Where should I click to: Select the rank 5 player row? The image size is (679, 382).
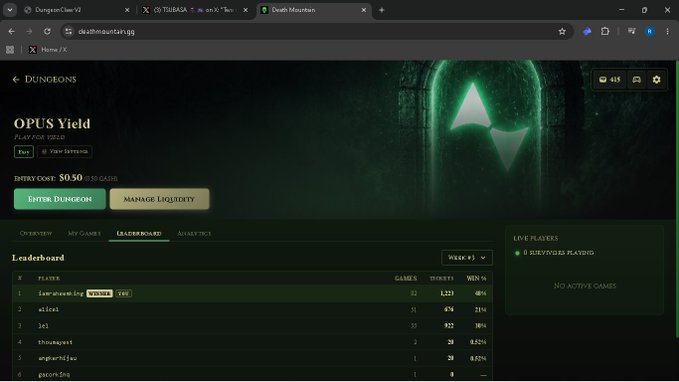[x=252, y=358]
